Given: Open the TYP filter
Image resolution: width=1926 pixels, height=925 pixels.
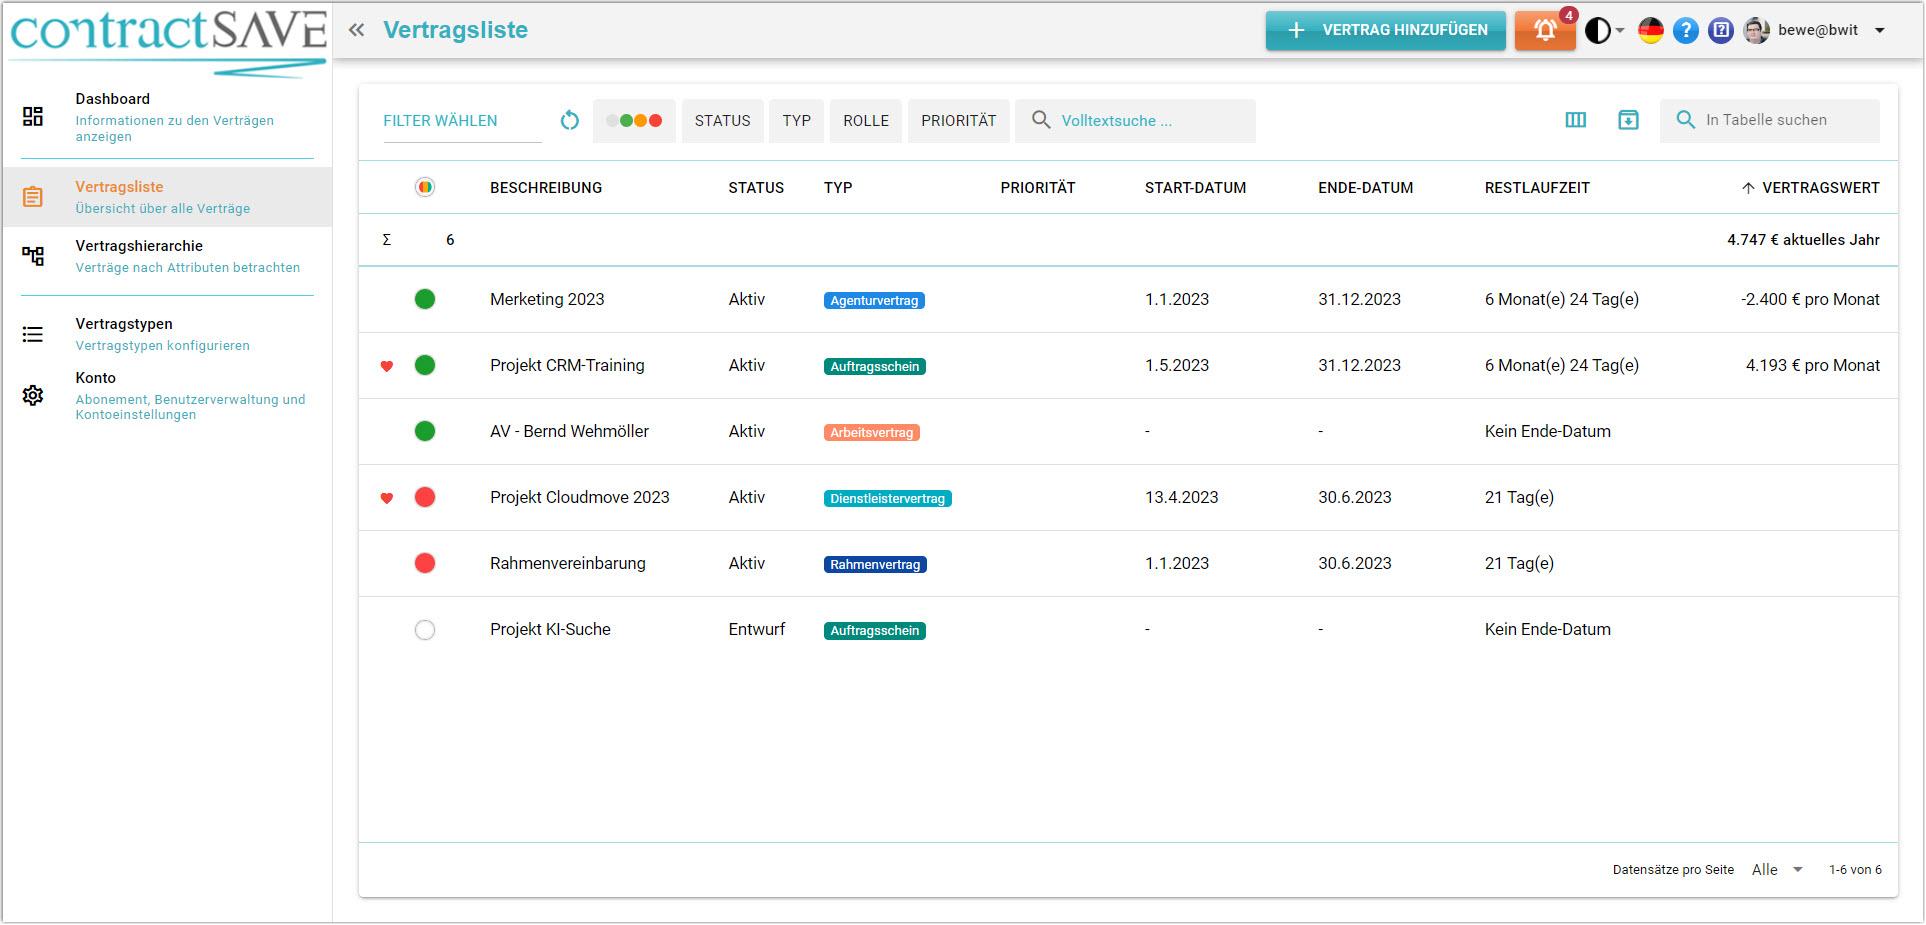Looking at the screenshot, I should (x=797, y=121).
